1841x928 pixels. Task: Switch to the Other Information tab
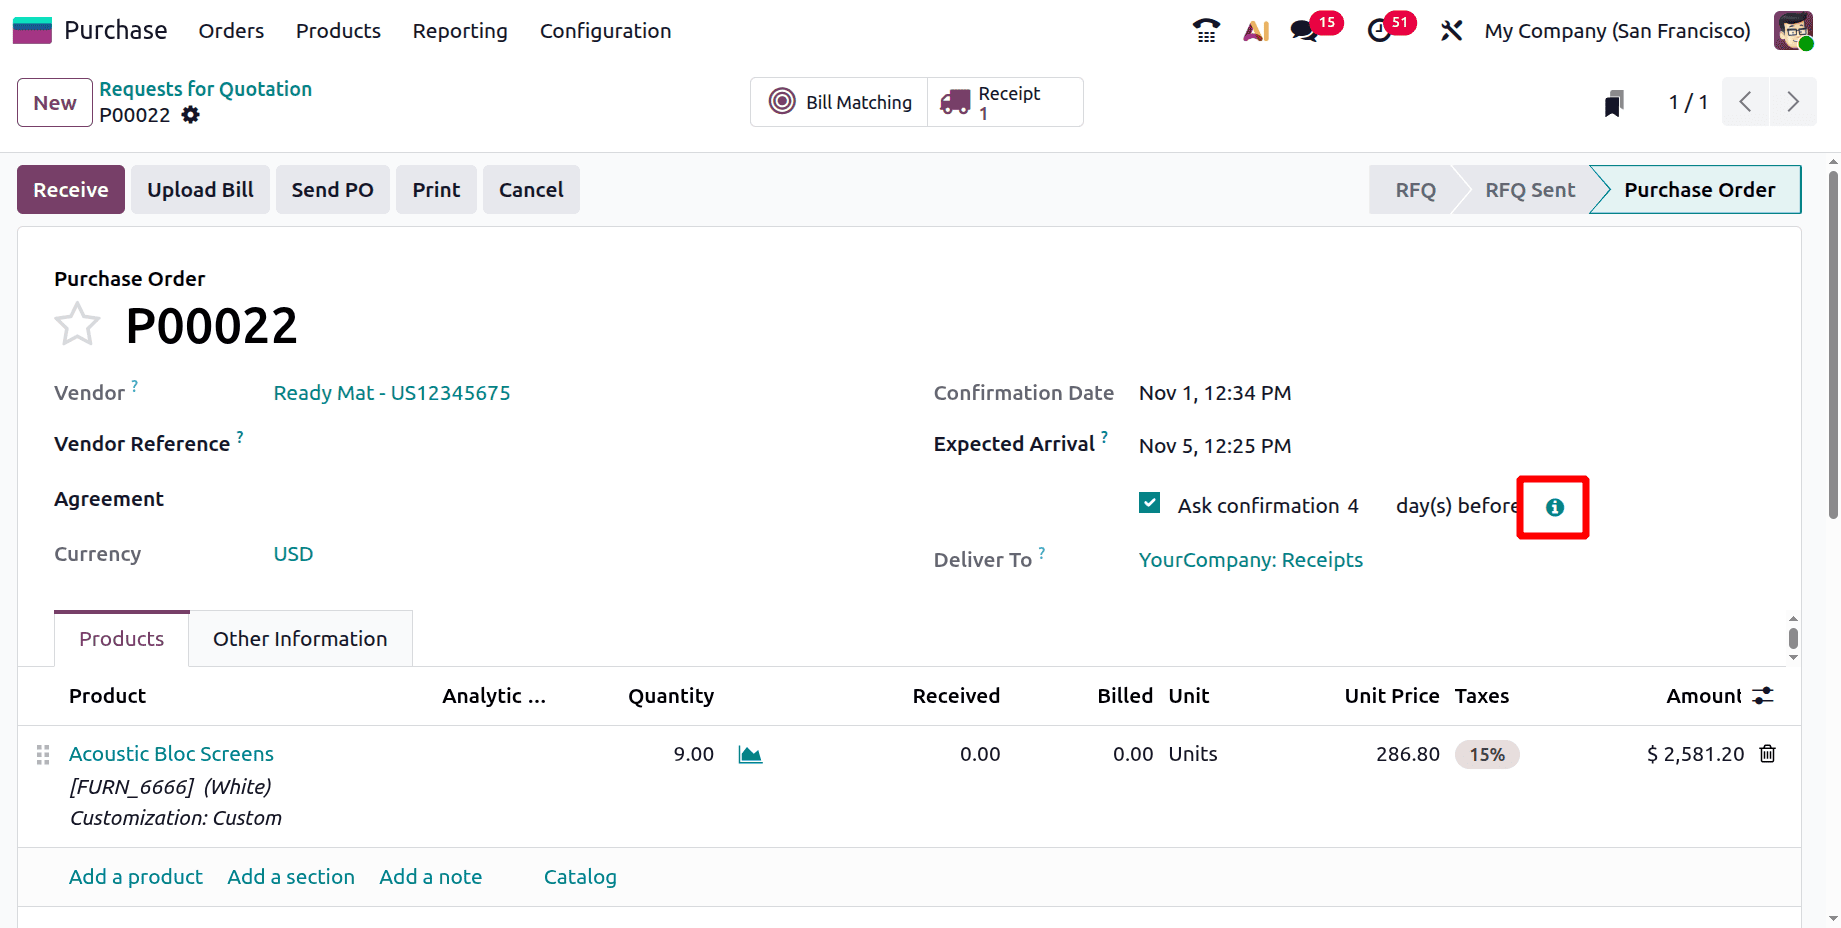(x=299, y=638)
